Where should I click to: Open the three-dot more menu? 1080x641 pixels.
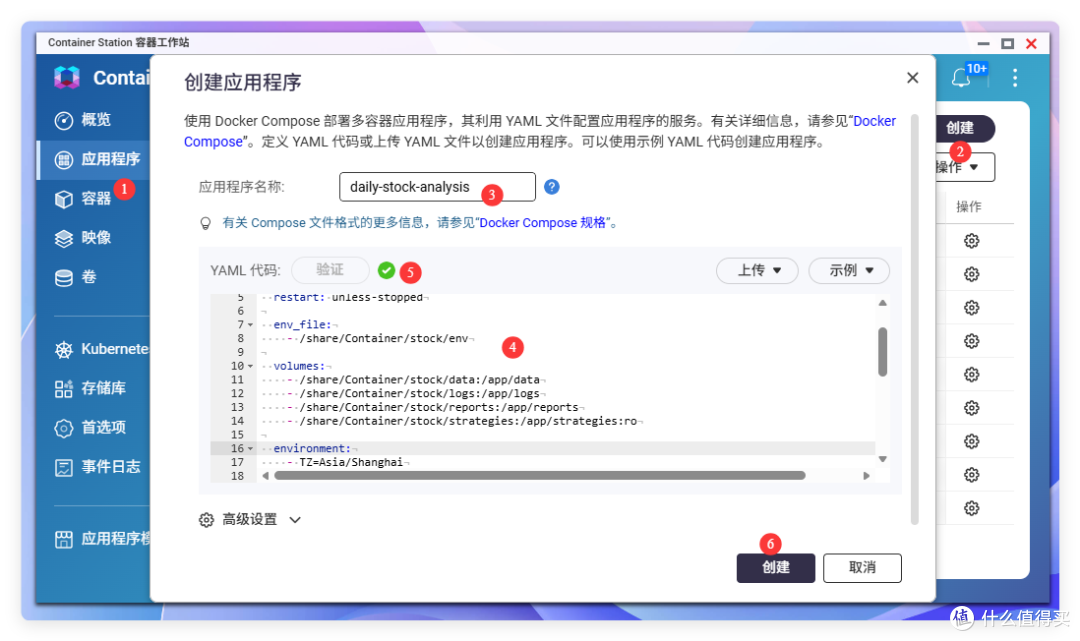pos(1015,77)
